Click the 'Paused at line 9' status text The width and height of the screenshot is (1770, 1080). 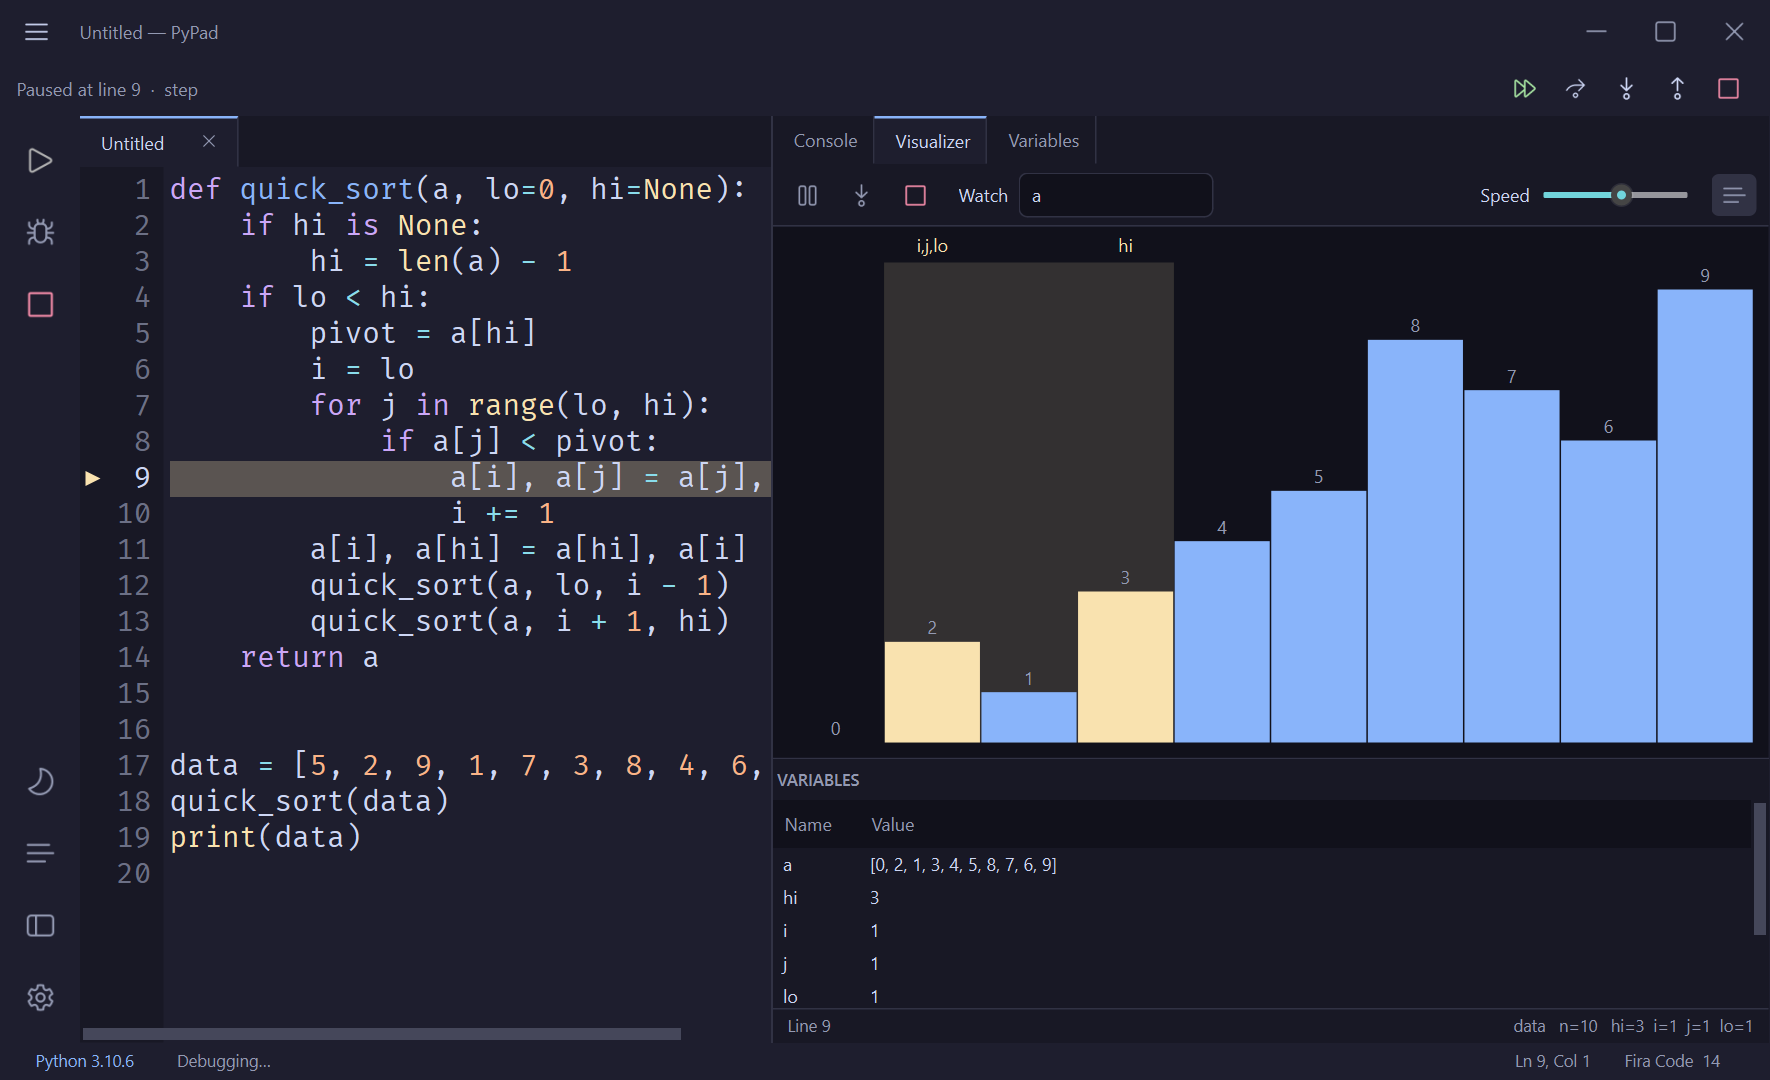[x=79, y=90]
